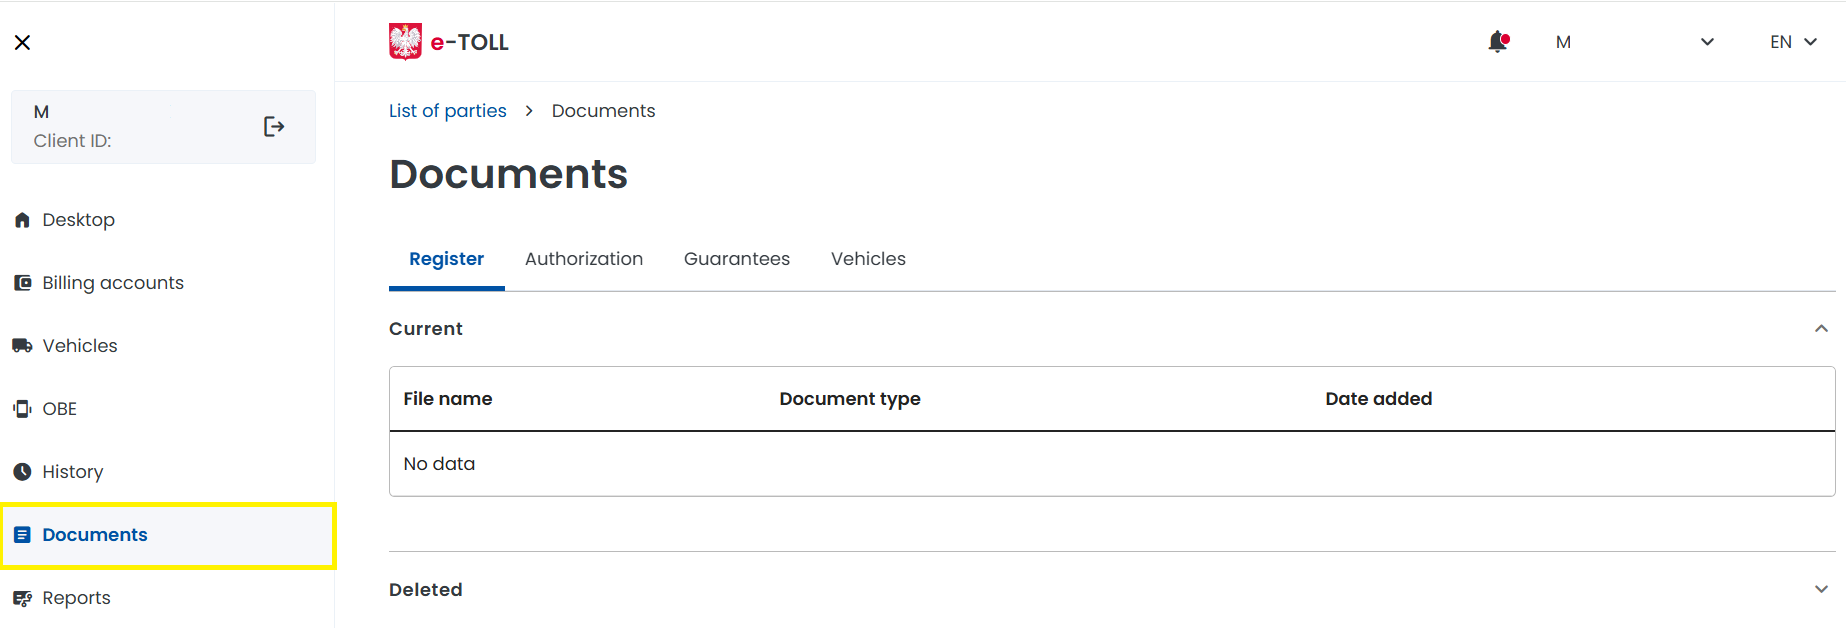Expand the Deleted section

pyautogui.click(x=1821, y=590)
